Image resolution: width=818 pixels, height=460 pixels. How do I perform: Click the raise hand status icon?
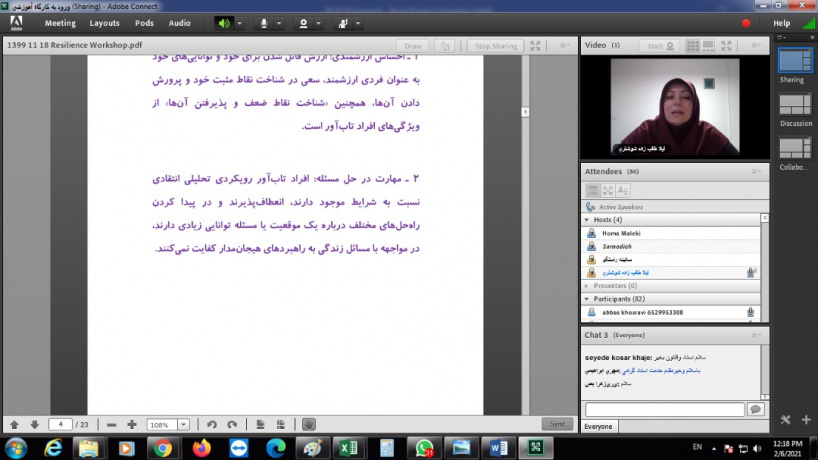coord(343,23)
